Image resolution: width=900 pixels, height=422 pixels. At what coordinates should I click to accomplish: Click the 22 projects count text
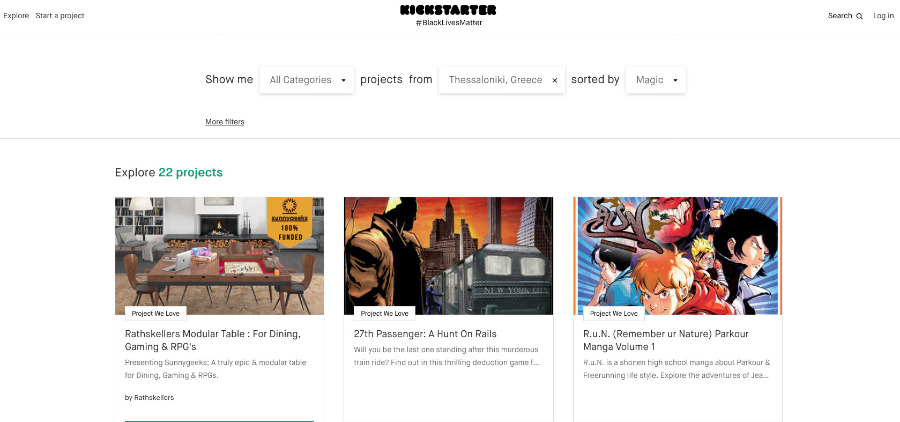pos(191,172)
